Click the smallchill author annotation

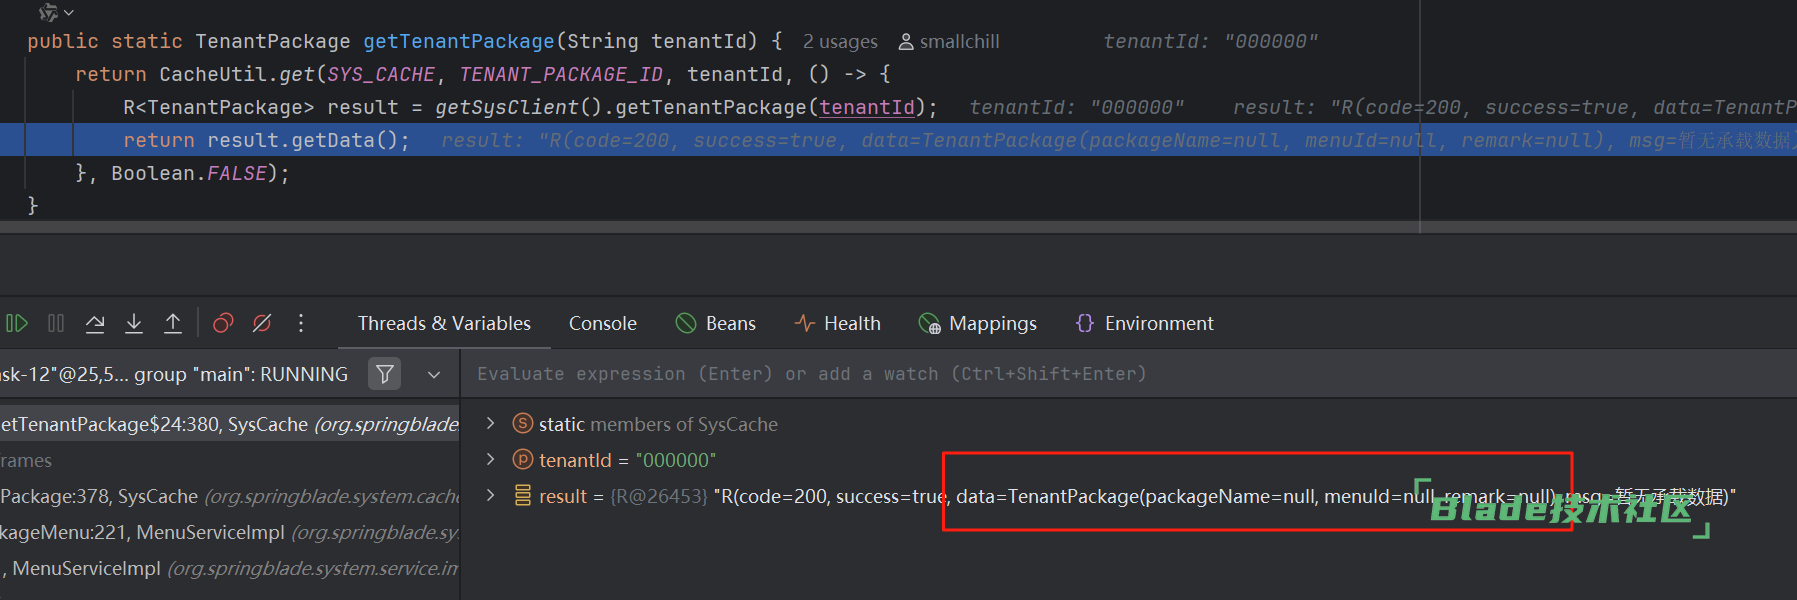949,41
